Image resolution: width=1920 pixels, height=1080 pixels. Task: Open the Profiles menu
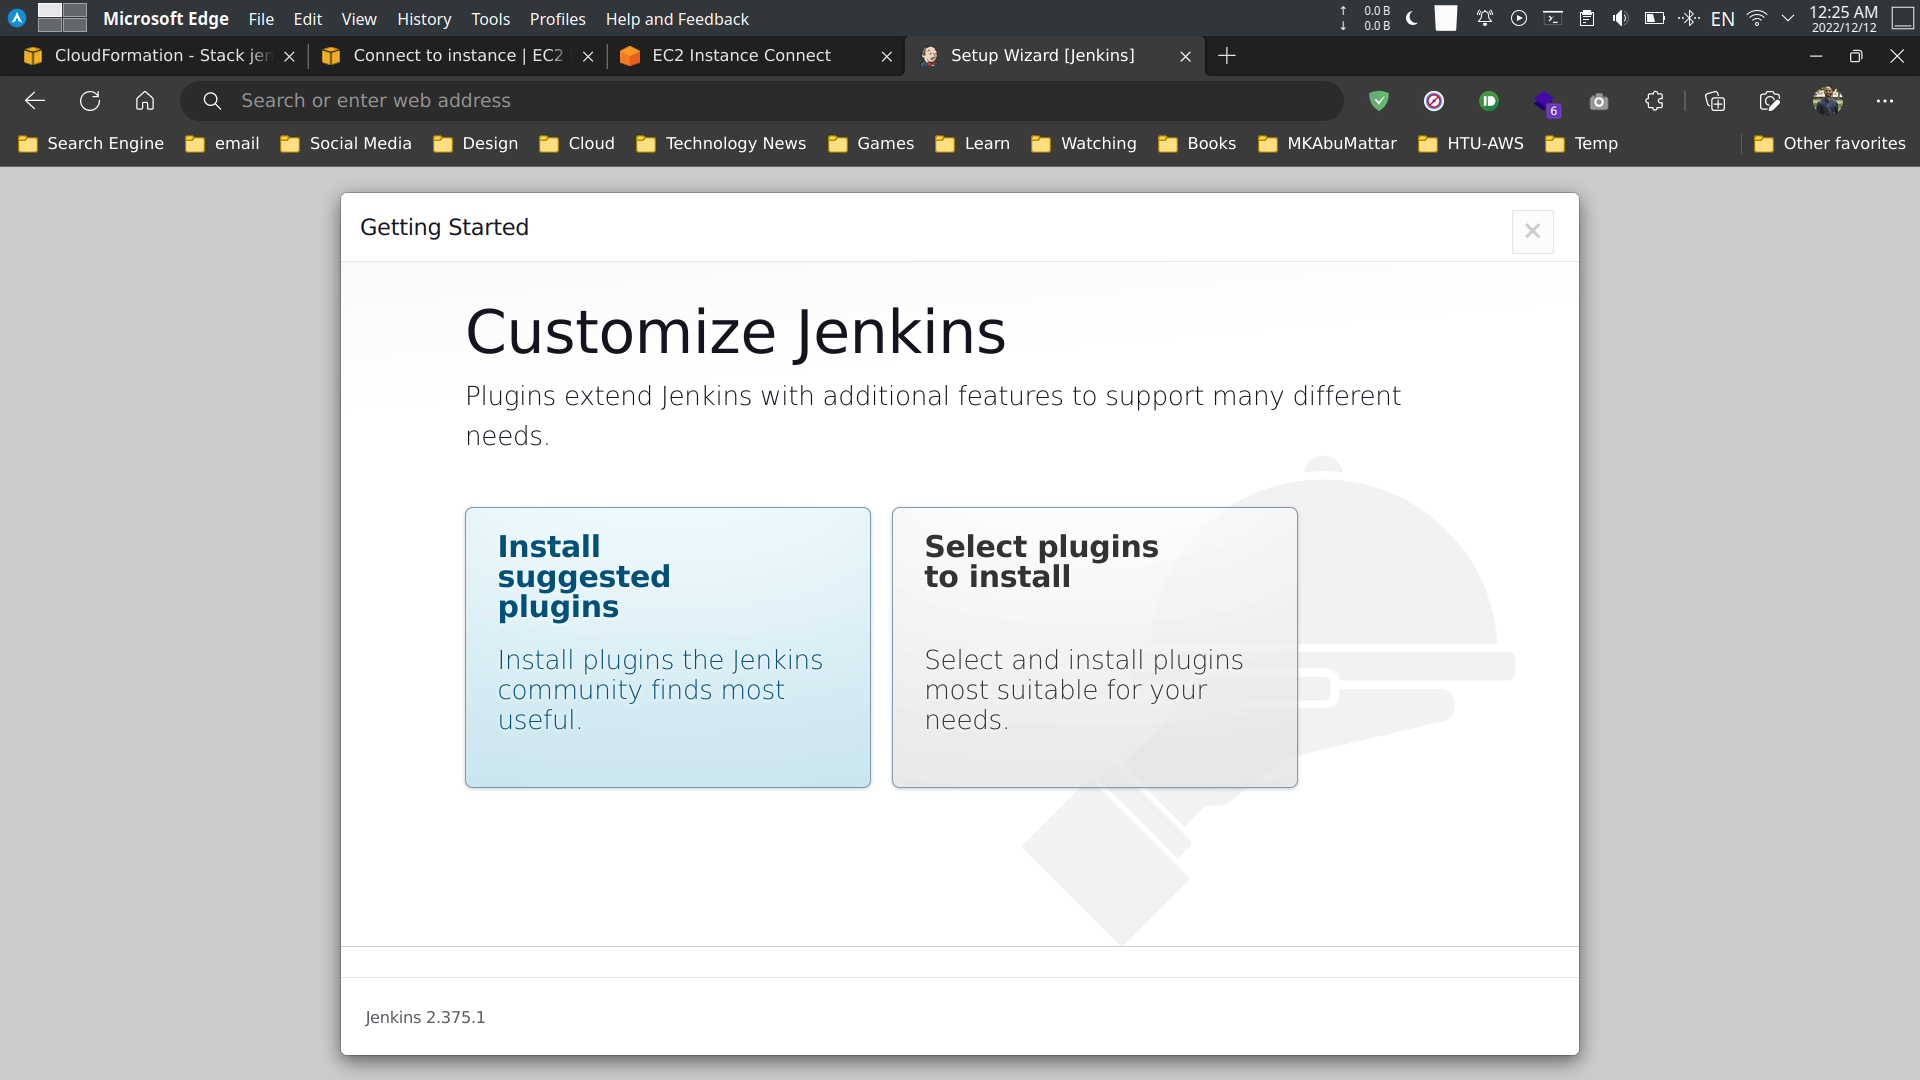[557, 19]
